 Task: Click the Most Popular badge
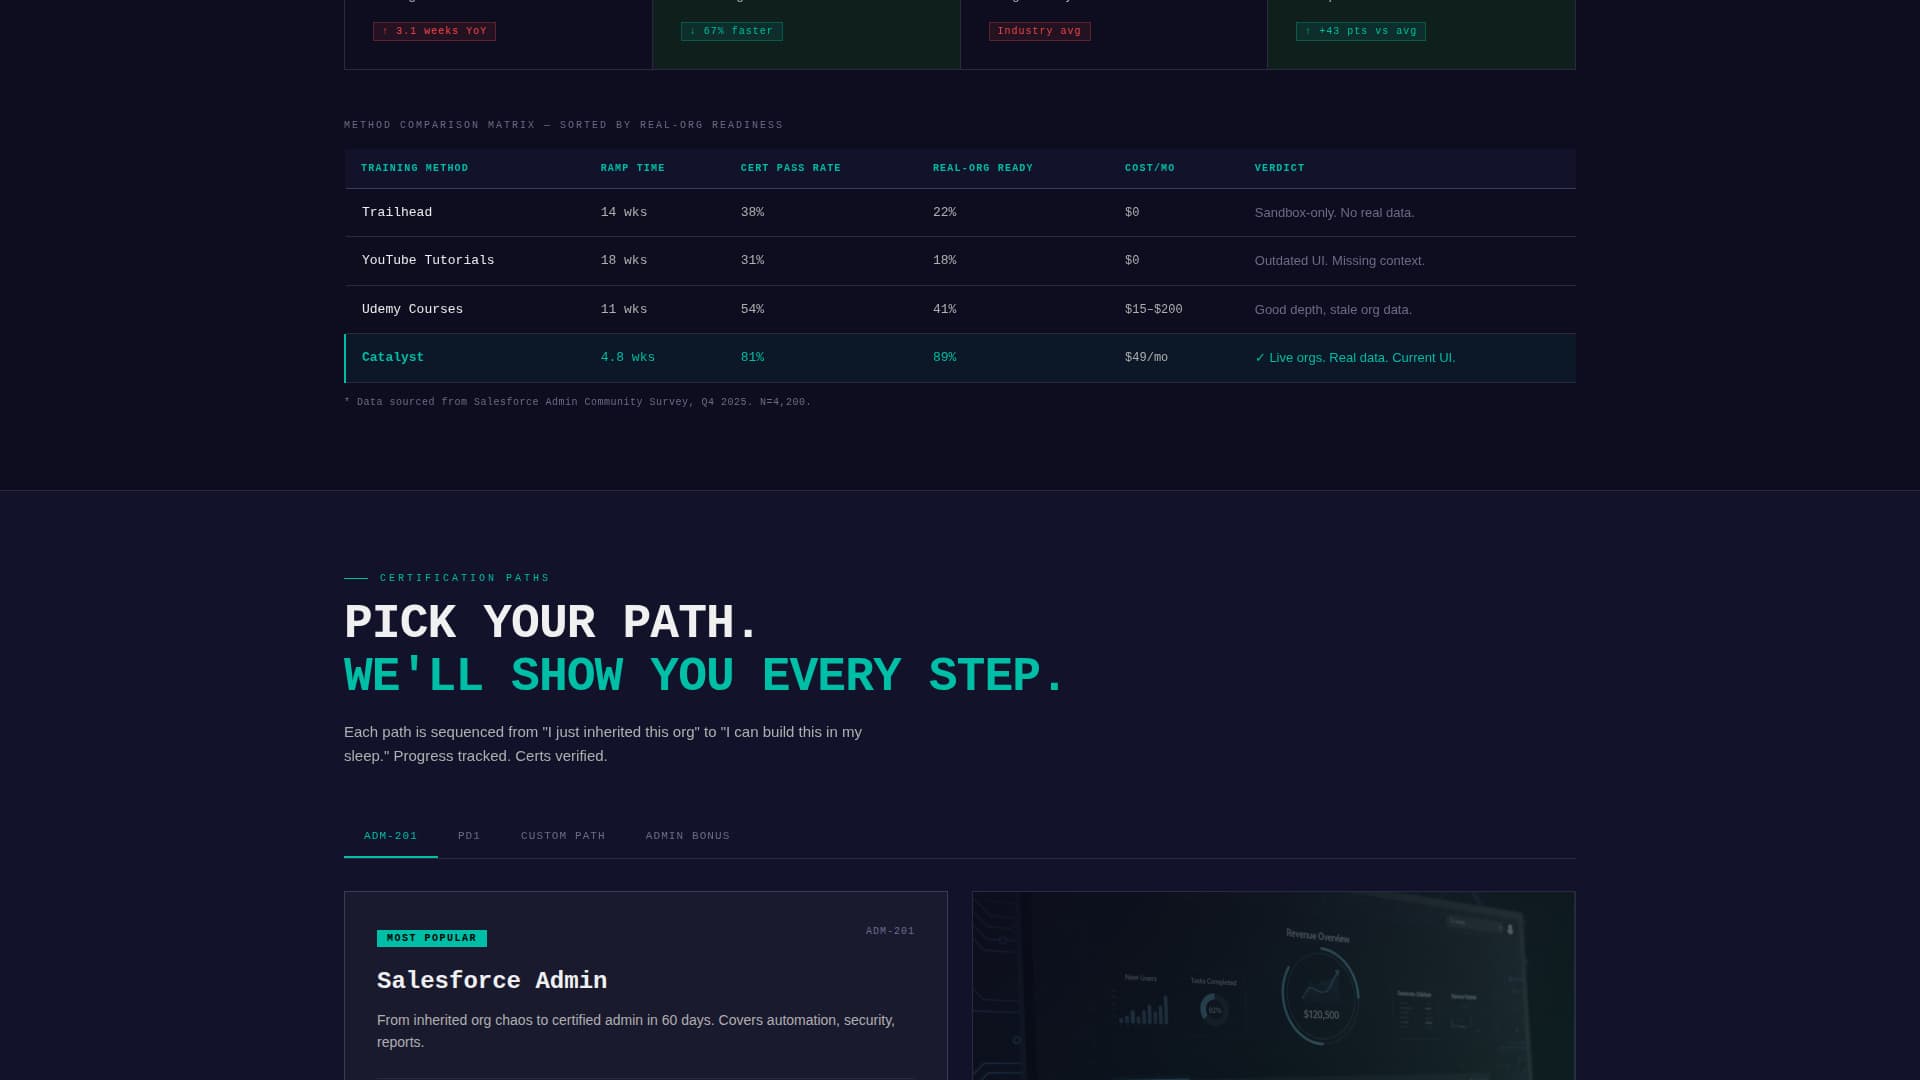431,938
